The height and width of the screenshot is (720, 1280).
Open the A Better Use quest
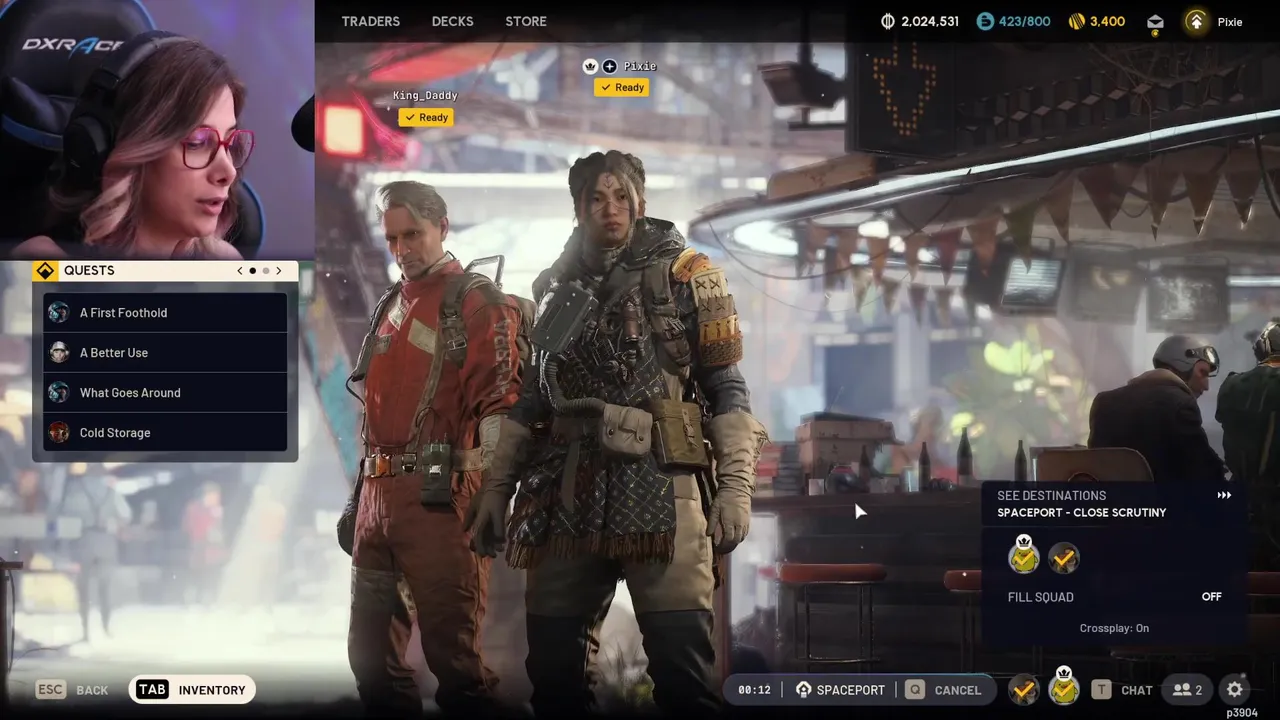[x=165, y=352]
